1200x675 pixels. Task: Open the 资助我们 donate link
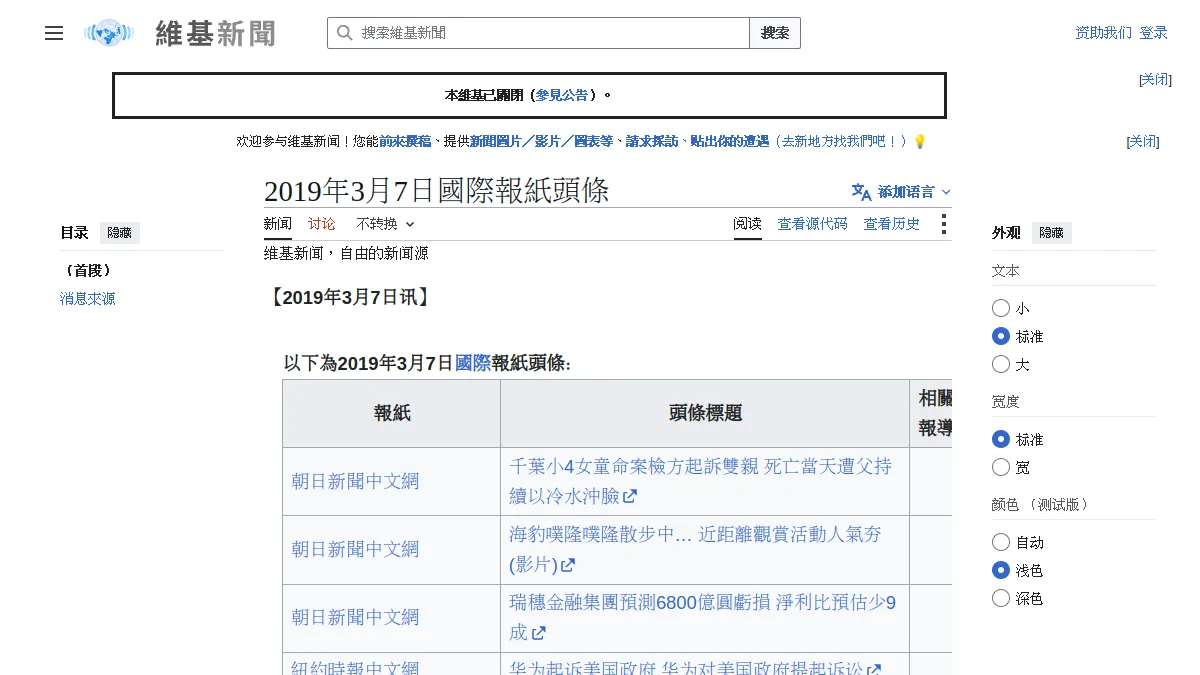[x=1103, y=33]
